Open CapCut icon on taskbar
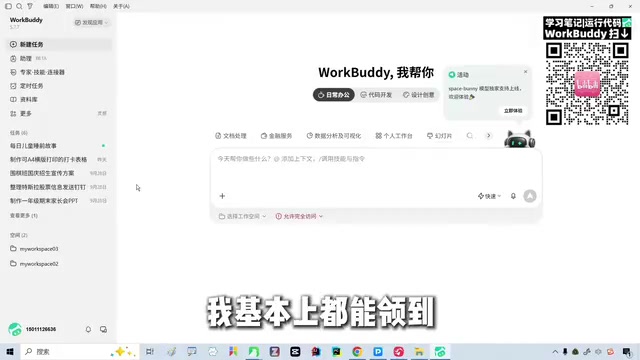The height and width of the screenshot is (360, 640). coord(295,351)
